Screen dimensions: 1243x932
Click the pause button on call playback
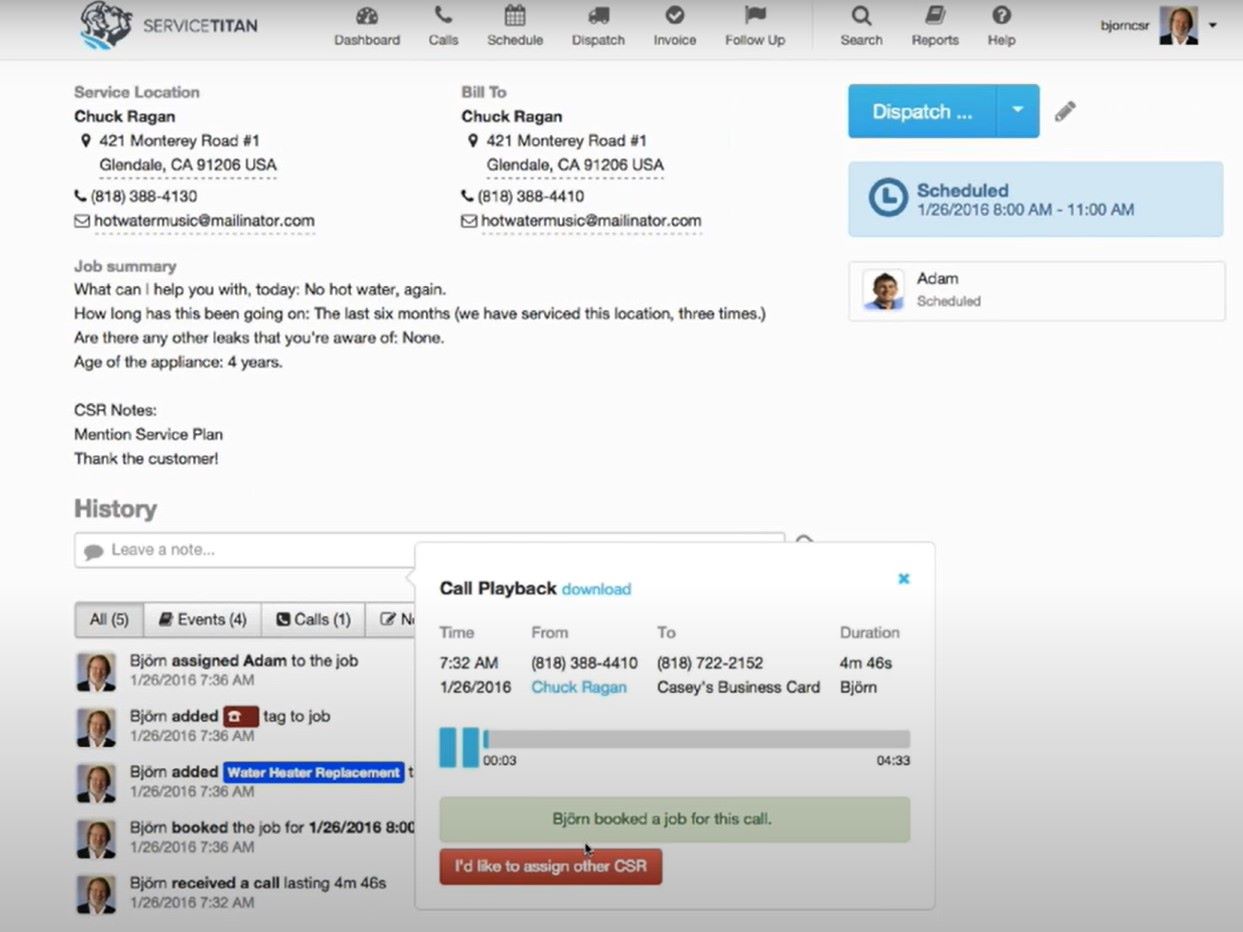coord(459,747)
